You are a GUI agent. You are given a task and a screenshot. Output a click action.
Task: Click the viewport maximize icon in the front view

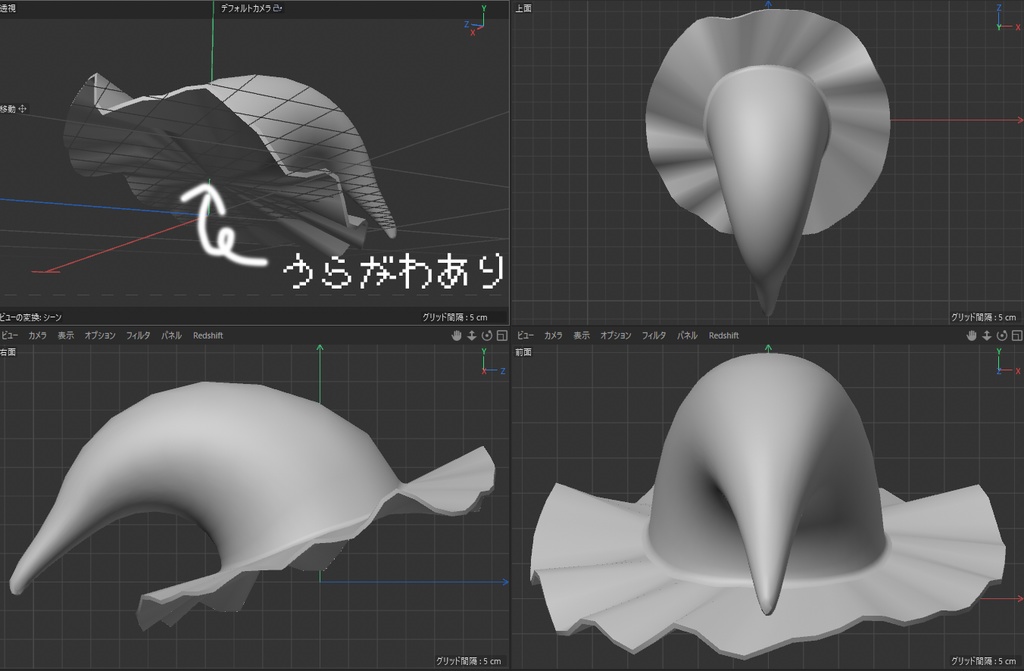coord(1015,336)
